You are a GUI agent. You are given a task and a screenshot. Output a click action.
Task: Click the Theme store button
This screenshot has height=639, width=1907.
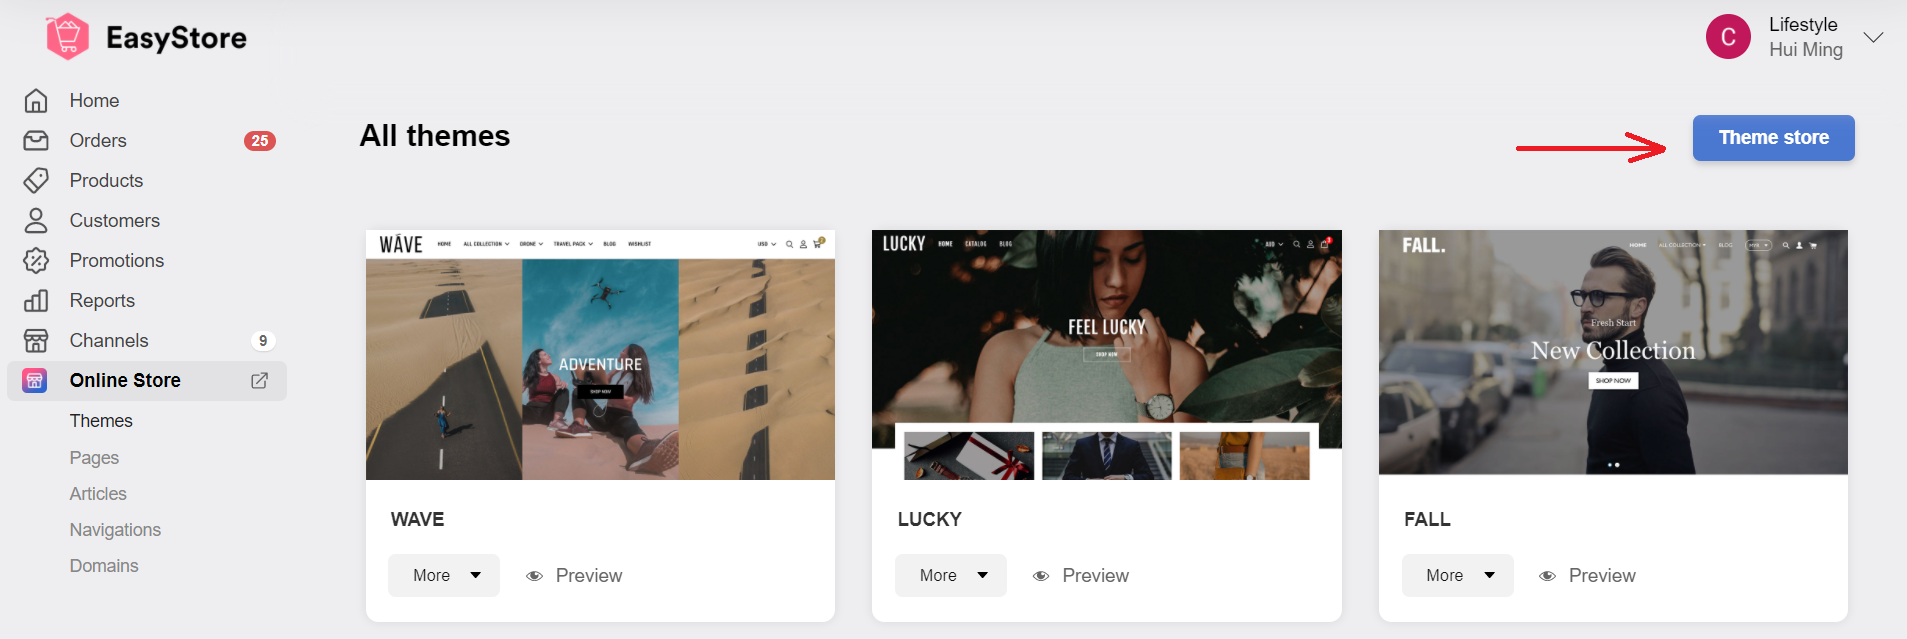[x=1773, y=138]
